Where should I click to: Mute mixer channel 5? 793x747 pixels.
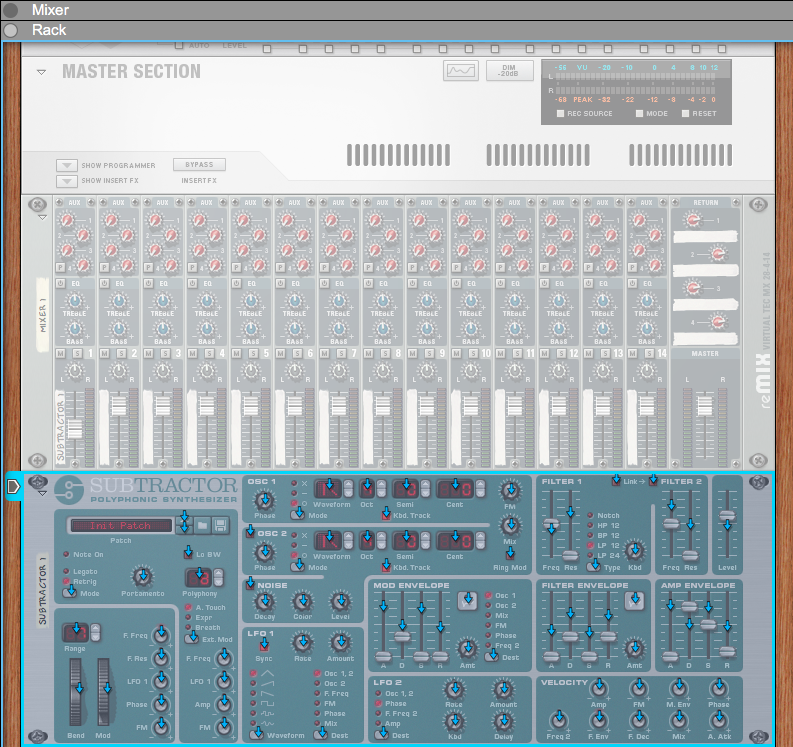coord(237,353)
